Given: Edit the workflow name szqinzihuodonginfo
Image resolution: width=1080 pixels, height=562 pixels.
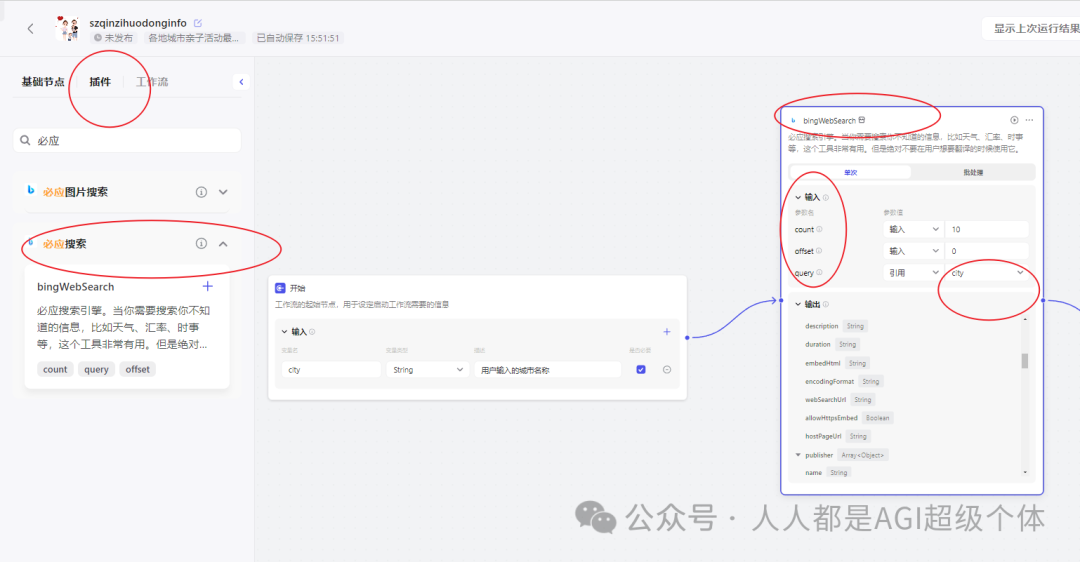Looking at the screenshot, I should [x=198, y=23].
